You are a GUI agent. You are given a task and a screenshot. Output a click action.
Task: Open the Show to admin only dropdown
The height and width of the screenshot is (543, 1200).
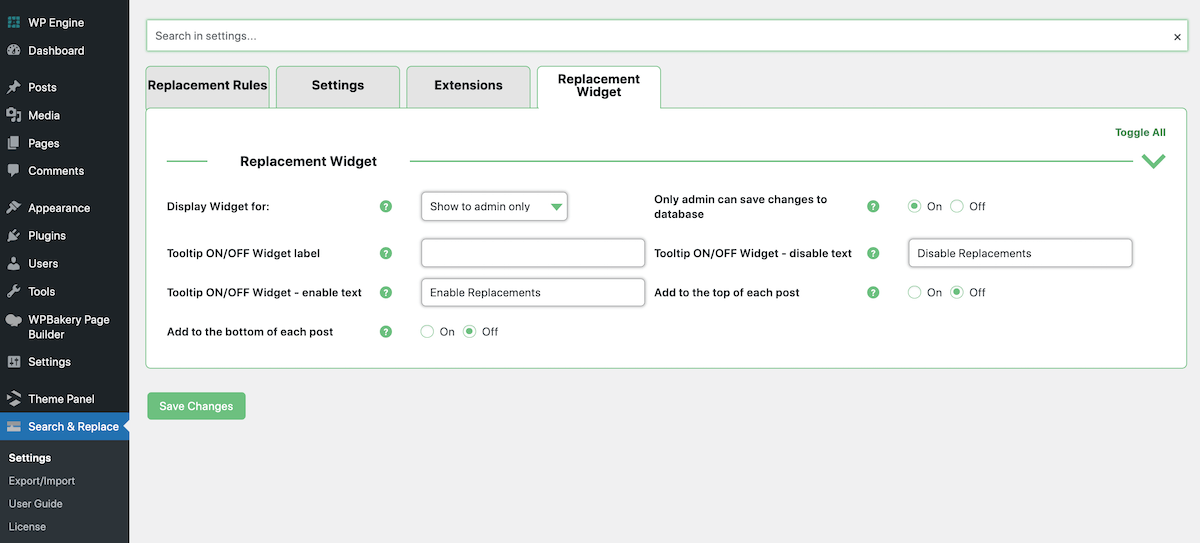point(494,206)
